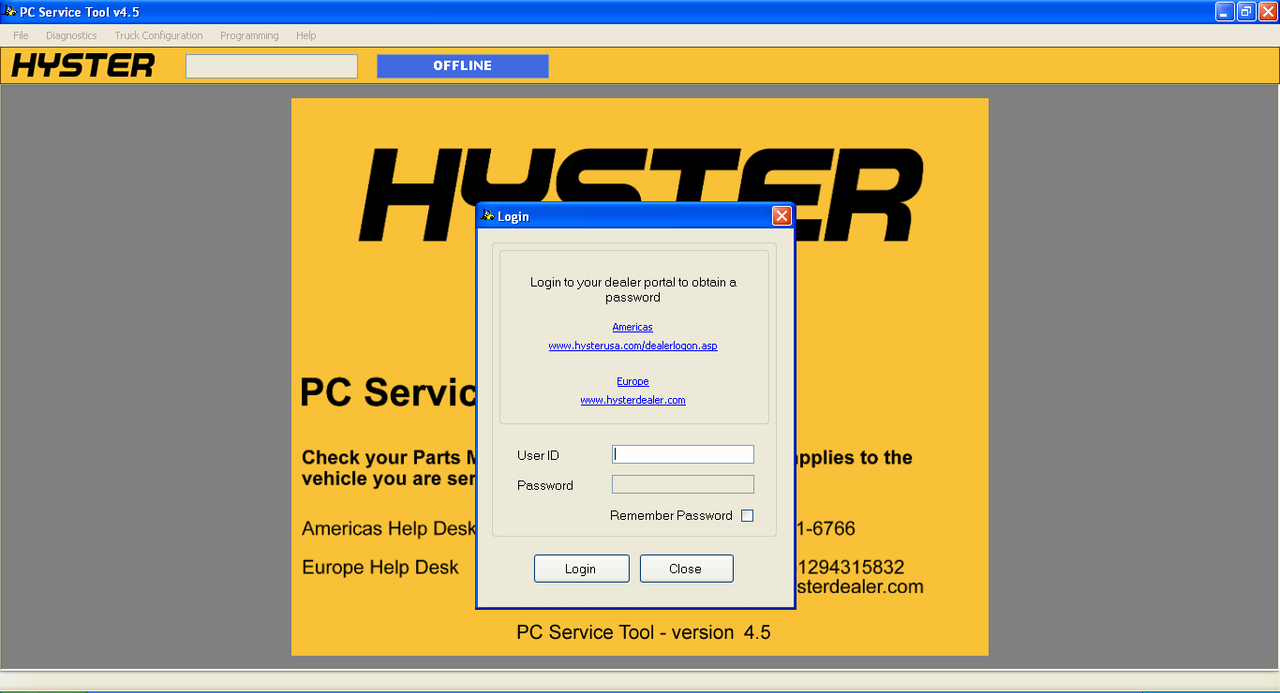Screen dimensions: 1280x693
Task: Click the Hyster logo in the toolbar
Action: [83, 66]
